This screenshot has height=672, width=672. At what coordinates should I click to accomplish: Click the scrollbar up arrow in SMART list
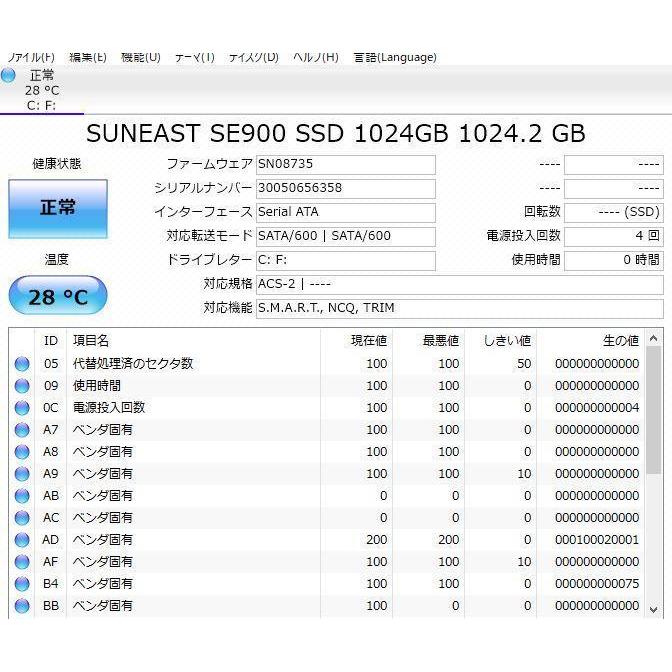point(654,339)
